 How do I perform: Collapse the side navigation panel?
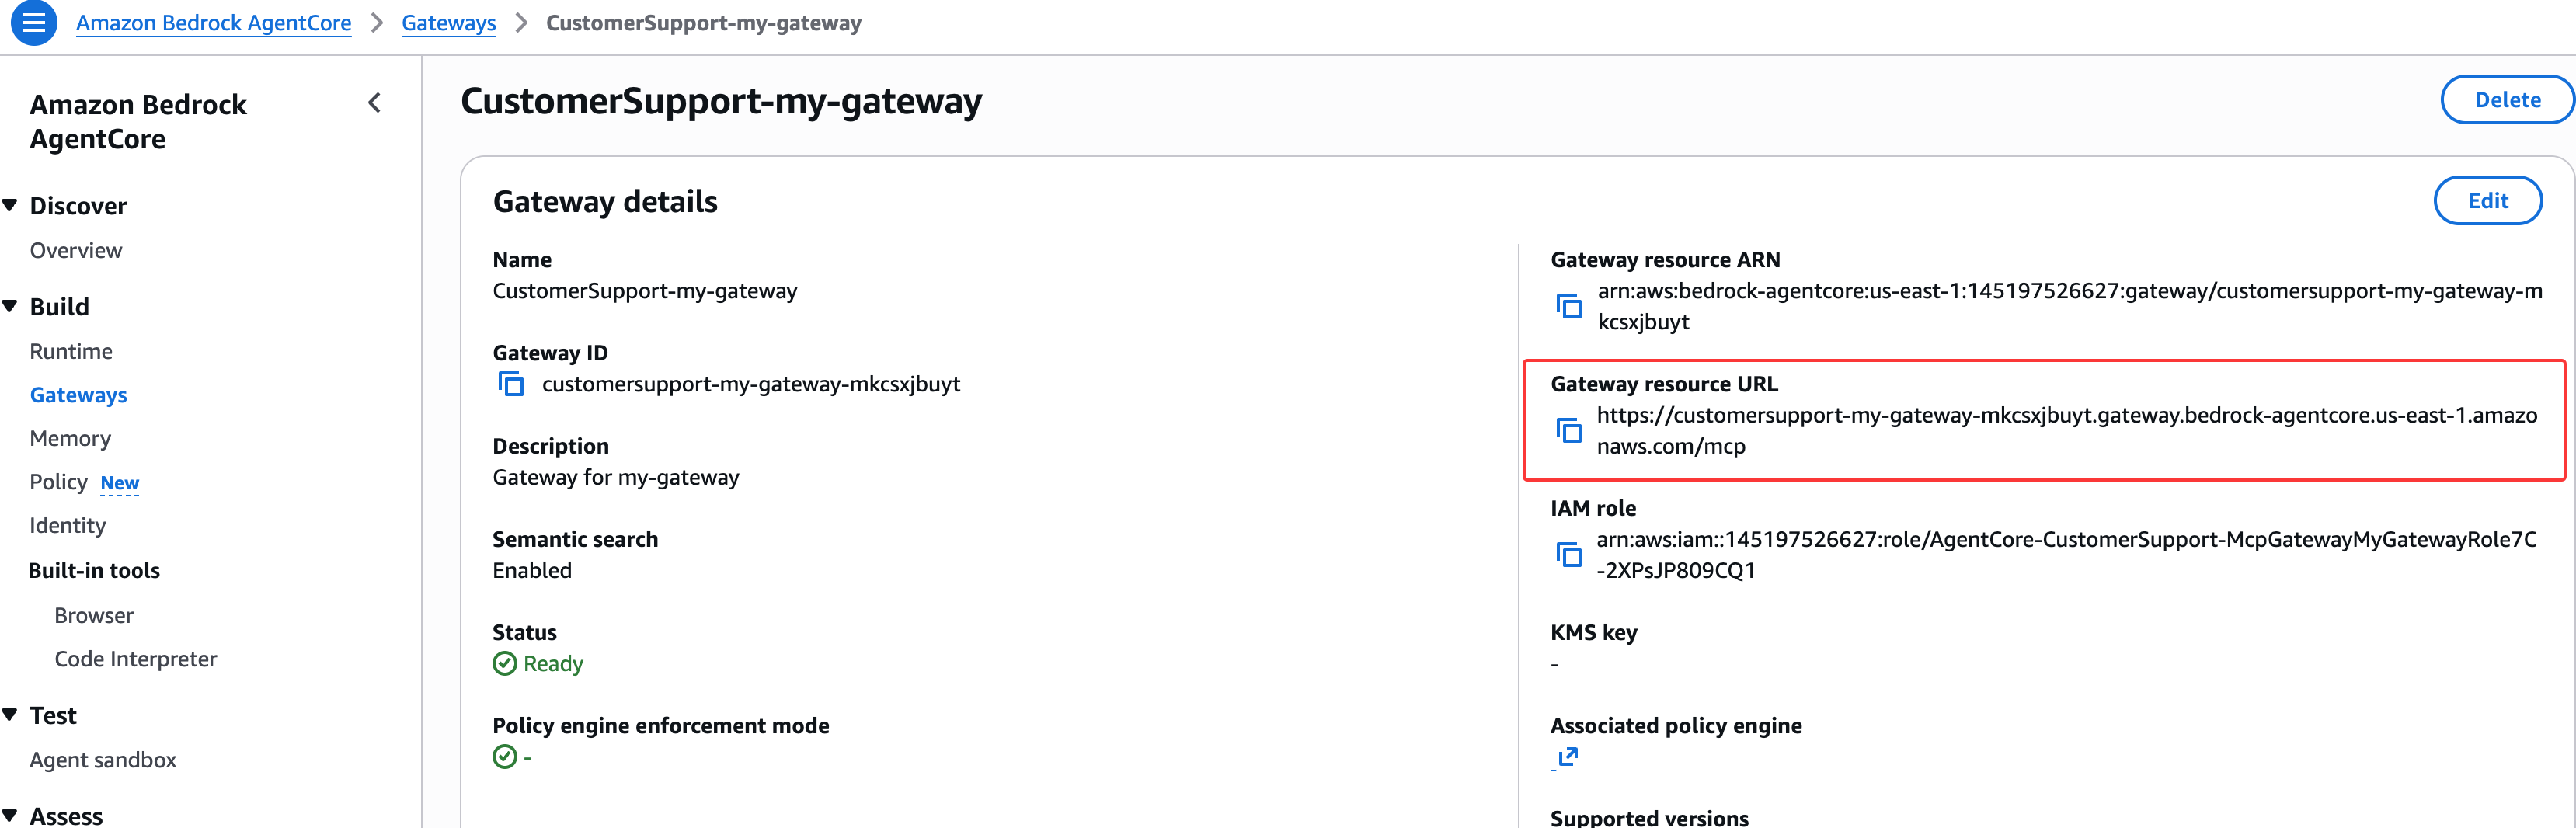point(375,103)
